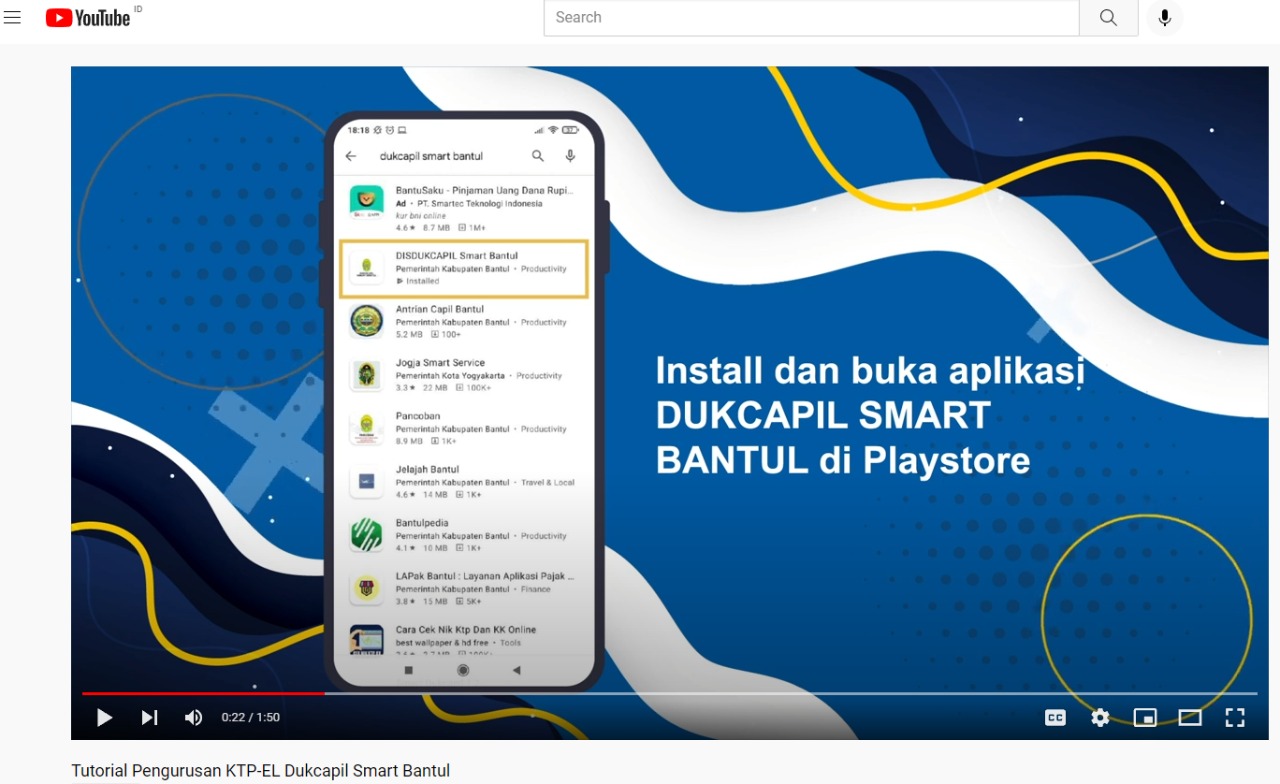The height and width of the screenshot is (784, 1280).
Task: Click the Jogja Smart Service app icon
Action: pyautogui.click(x=366, y=375)
